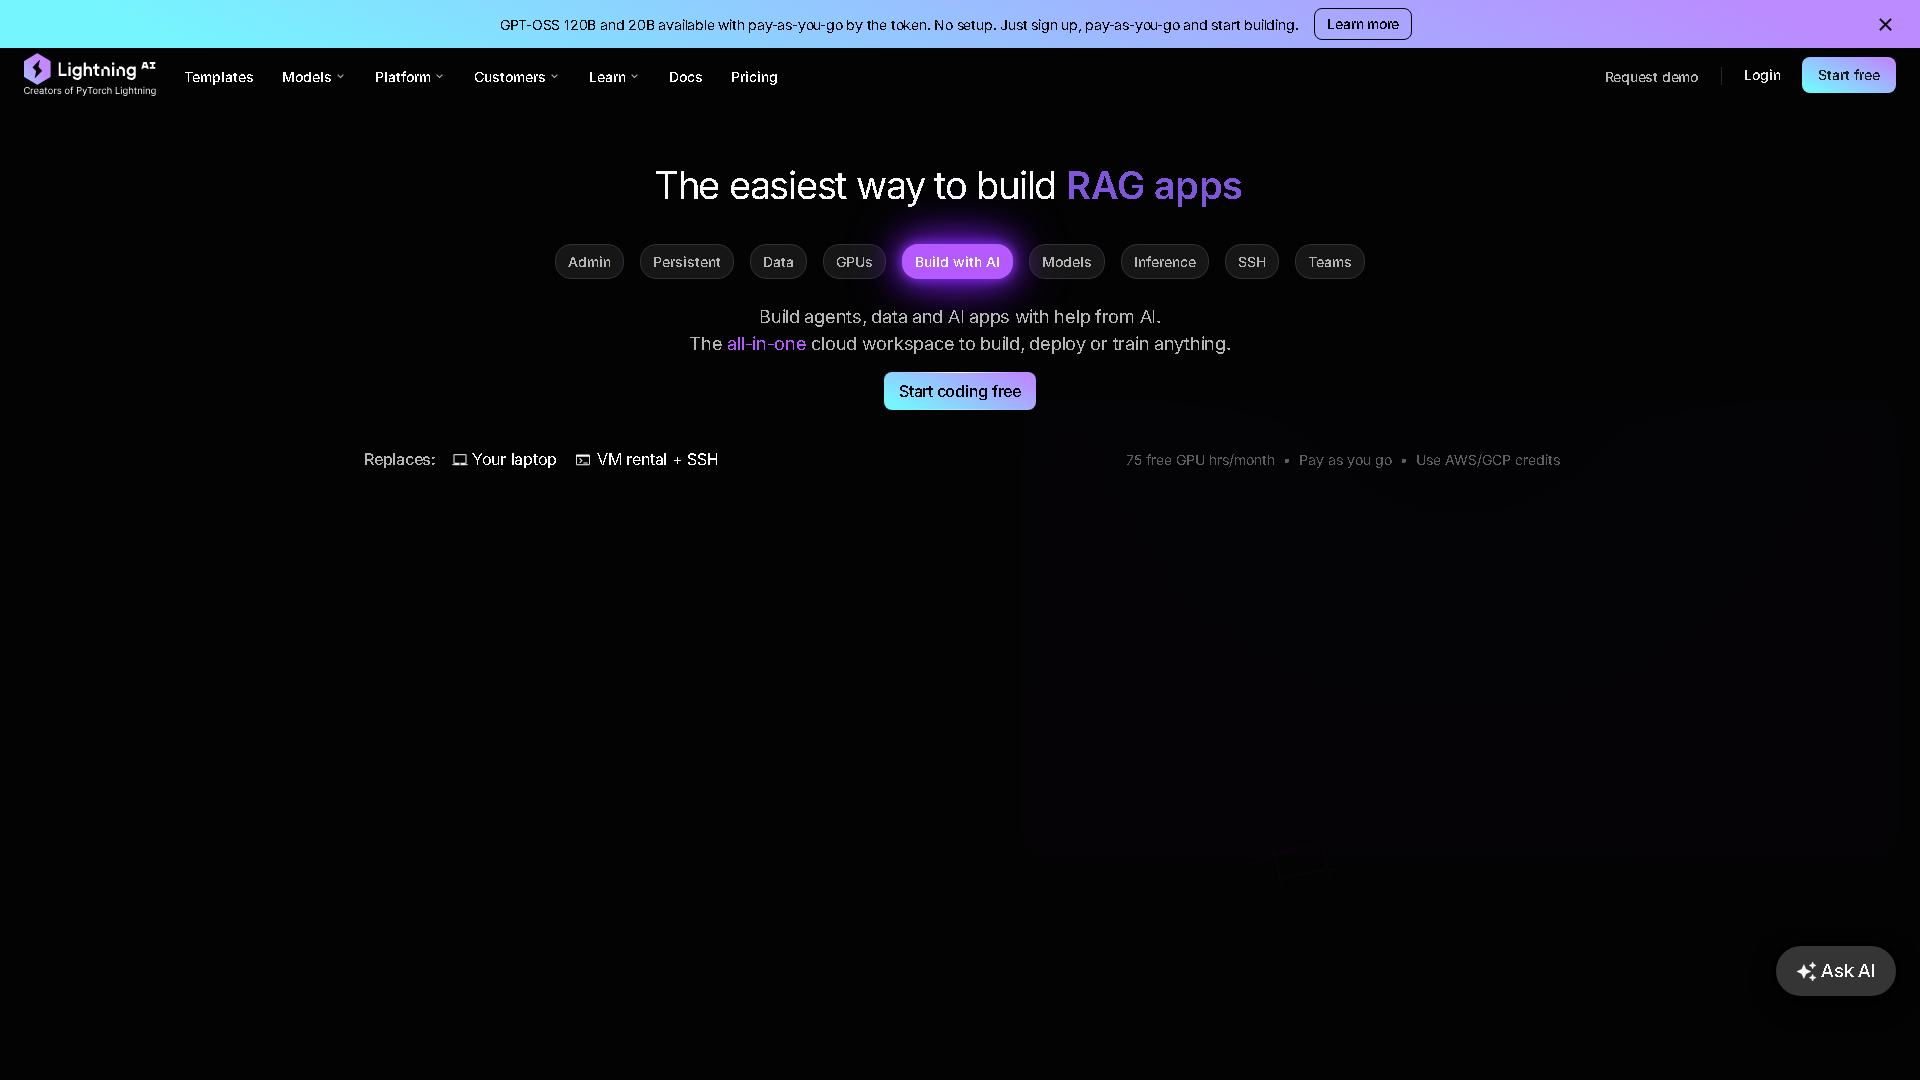Viewport: 1920px width, 1080px height.
Task: Click Learn more in the banner
Action: click(1362, 24)
